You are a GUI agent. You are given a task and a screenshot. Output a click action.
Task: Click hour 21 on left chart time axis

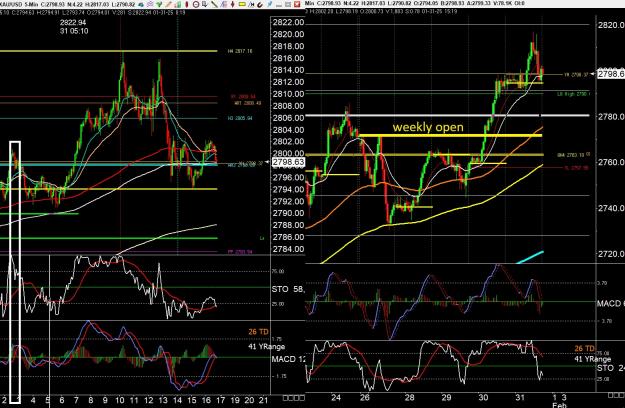pyautogui.click(x=263, y=400)
